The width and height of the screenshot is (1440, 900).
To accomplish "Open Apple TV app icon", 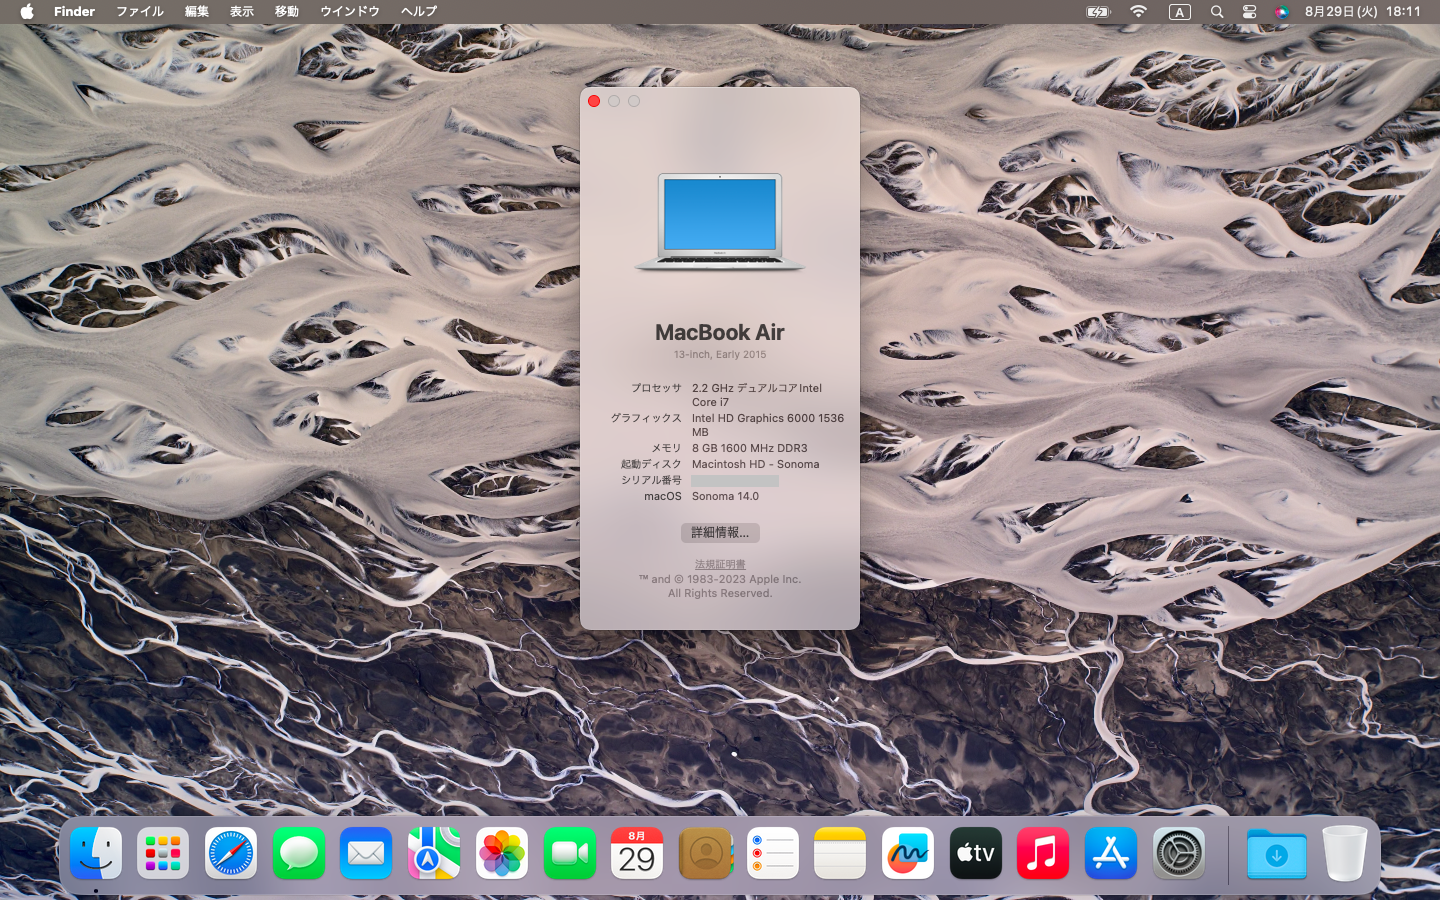I will click(x=976, y=853).
